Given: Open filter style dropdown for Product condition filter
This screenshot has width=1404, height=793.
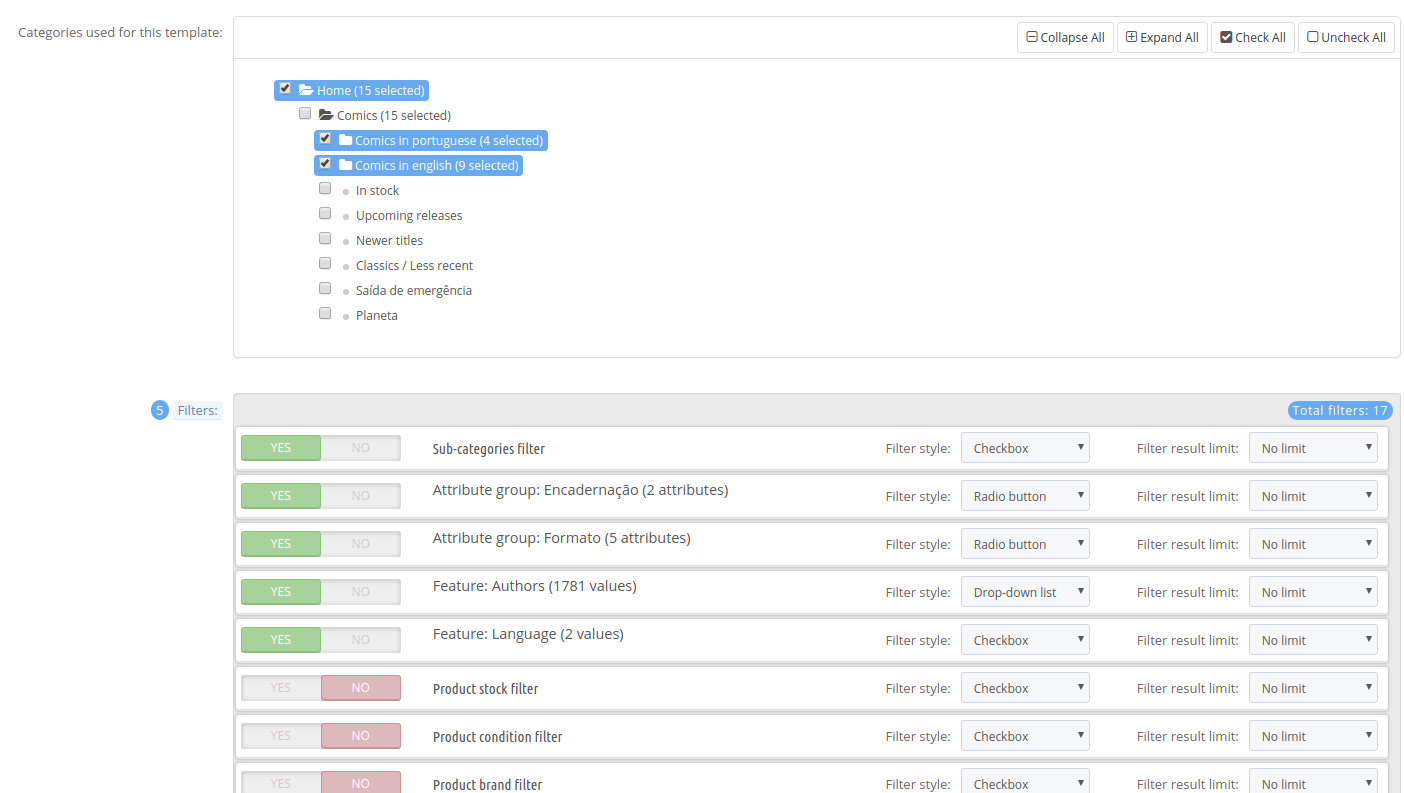Looking at the screenshot, I should point(1025,736).
